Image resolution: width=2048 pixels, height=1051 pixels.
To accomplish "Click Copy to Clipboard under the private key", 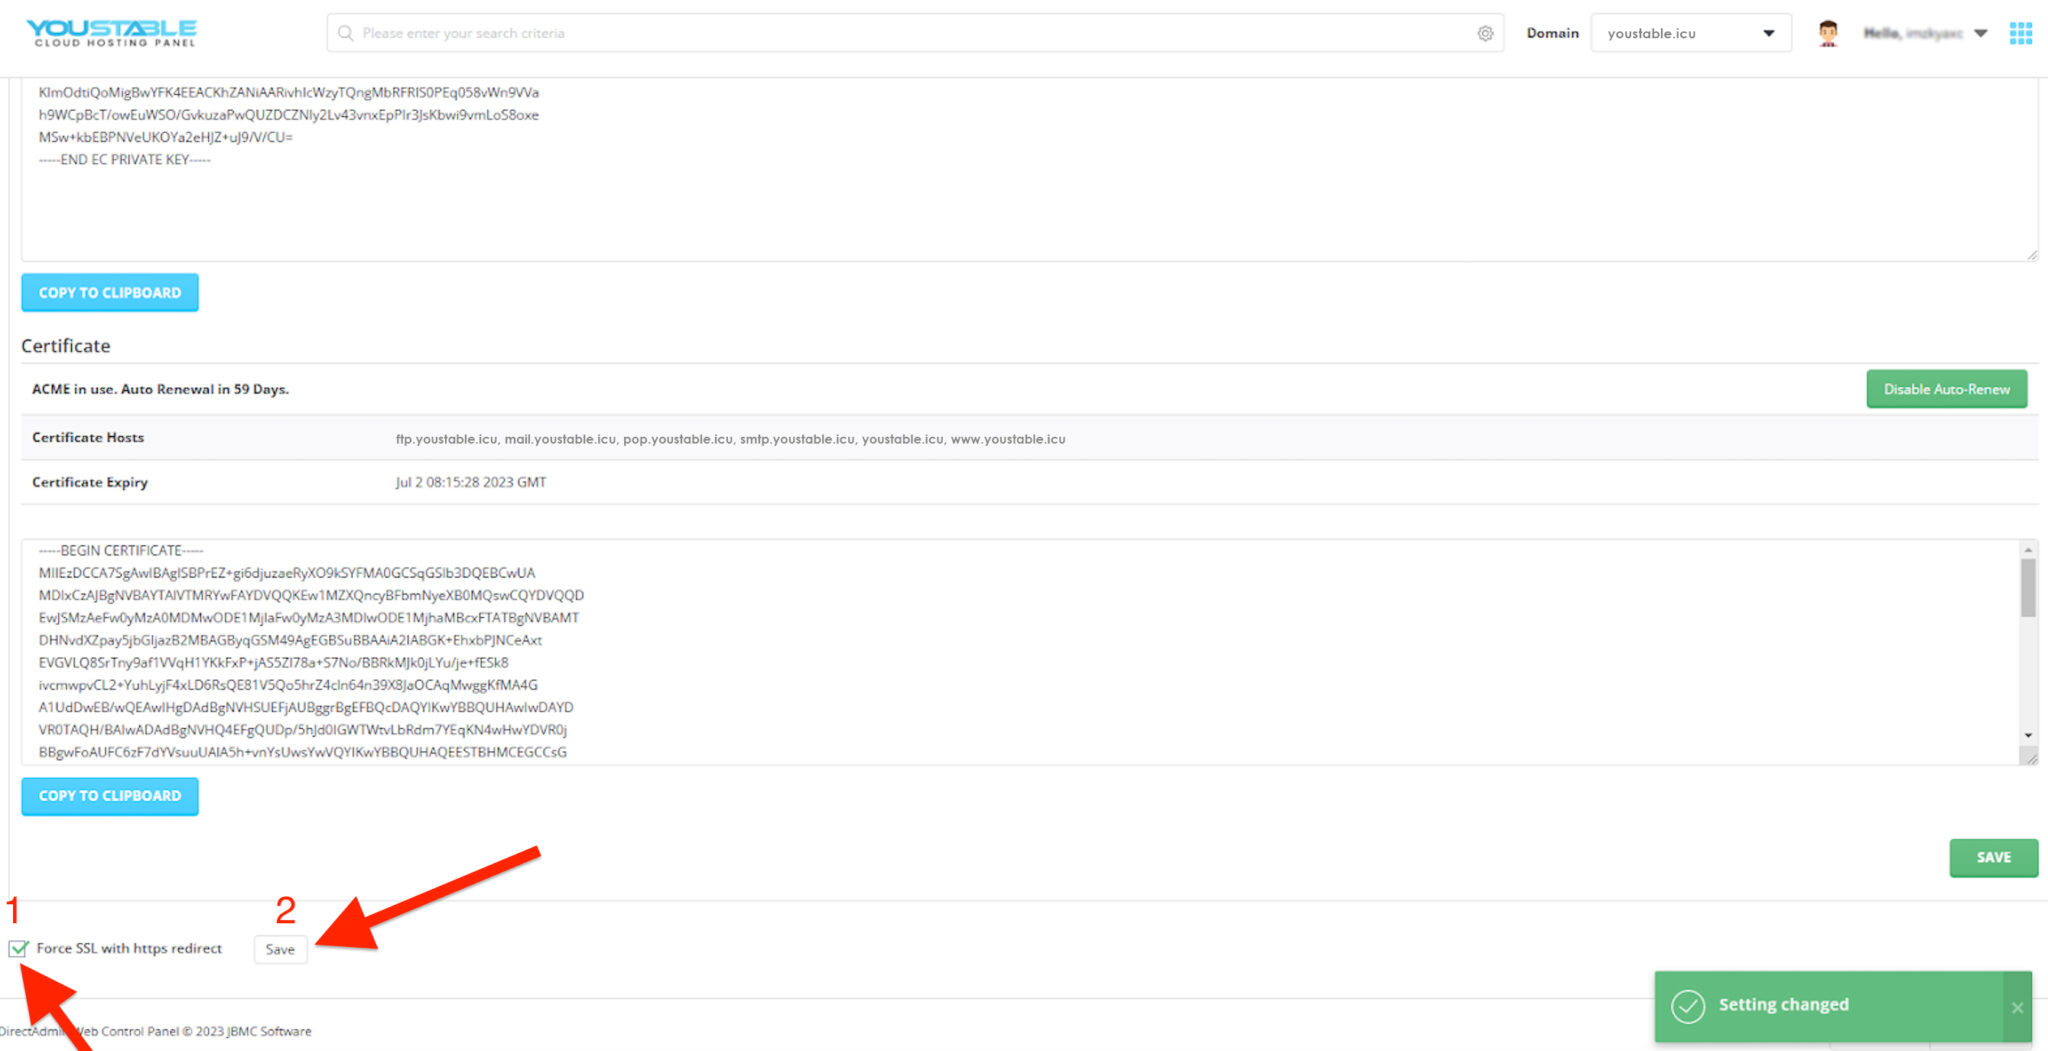I will (x=109, y=292).
